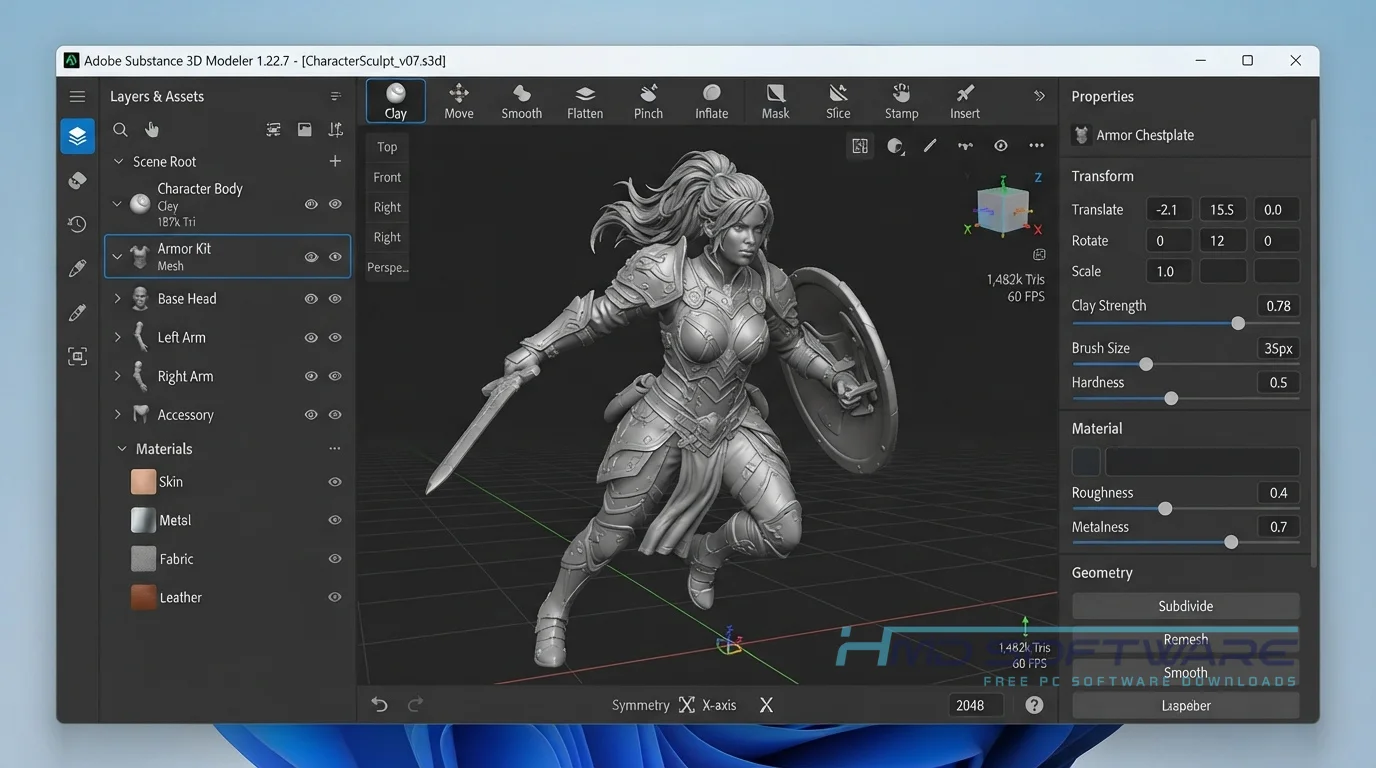The width and height of the screenshot is (1376, 768).
Task: Expand the Right Arm layer
Action: [x=117, y=376]
